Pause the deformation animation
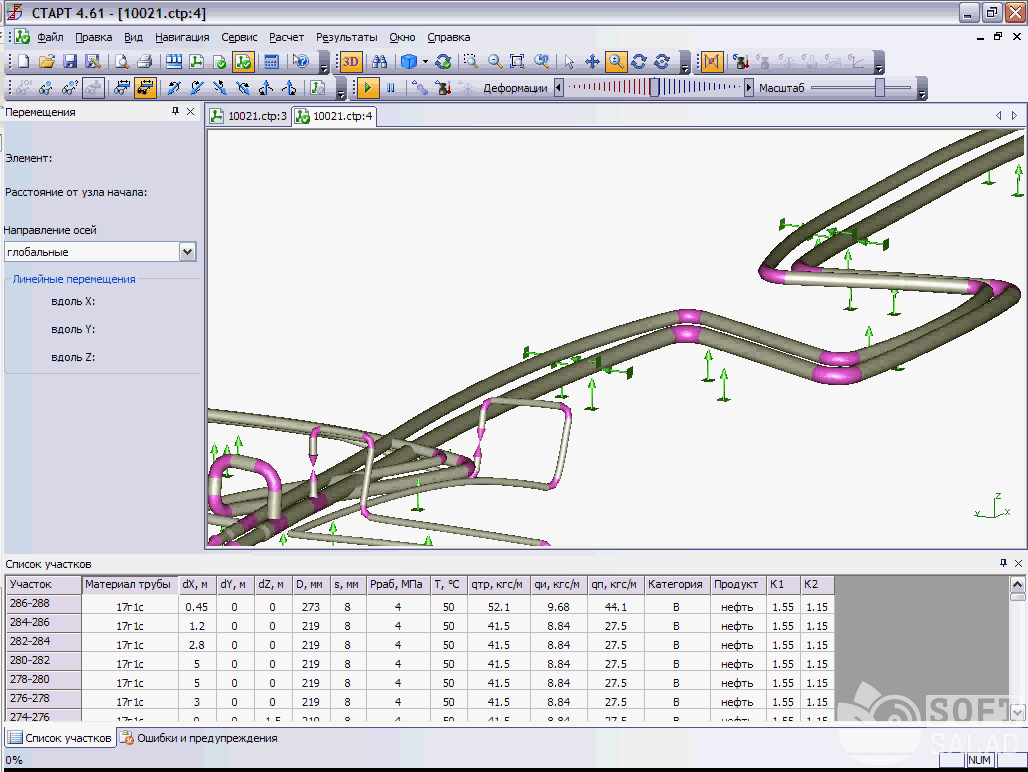Screen dimensions: 1028x772 point(391,88)
